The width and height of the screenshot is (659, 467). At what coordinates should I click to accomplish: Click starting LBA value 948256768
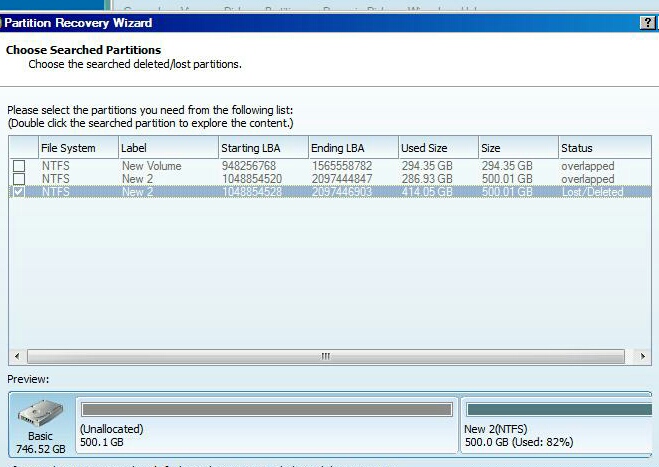pos(249,166)
